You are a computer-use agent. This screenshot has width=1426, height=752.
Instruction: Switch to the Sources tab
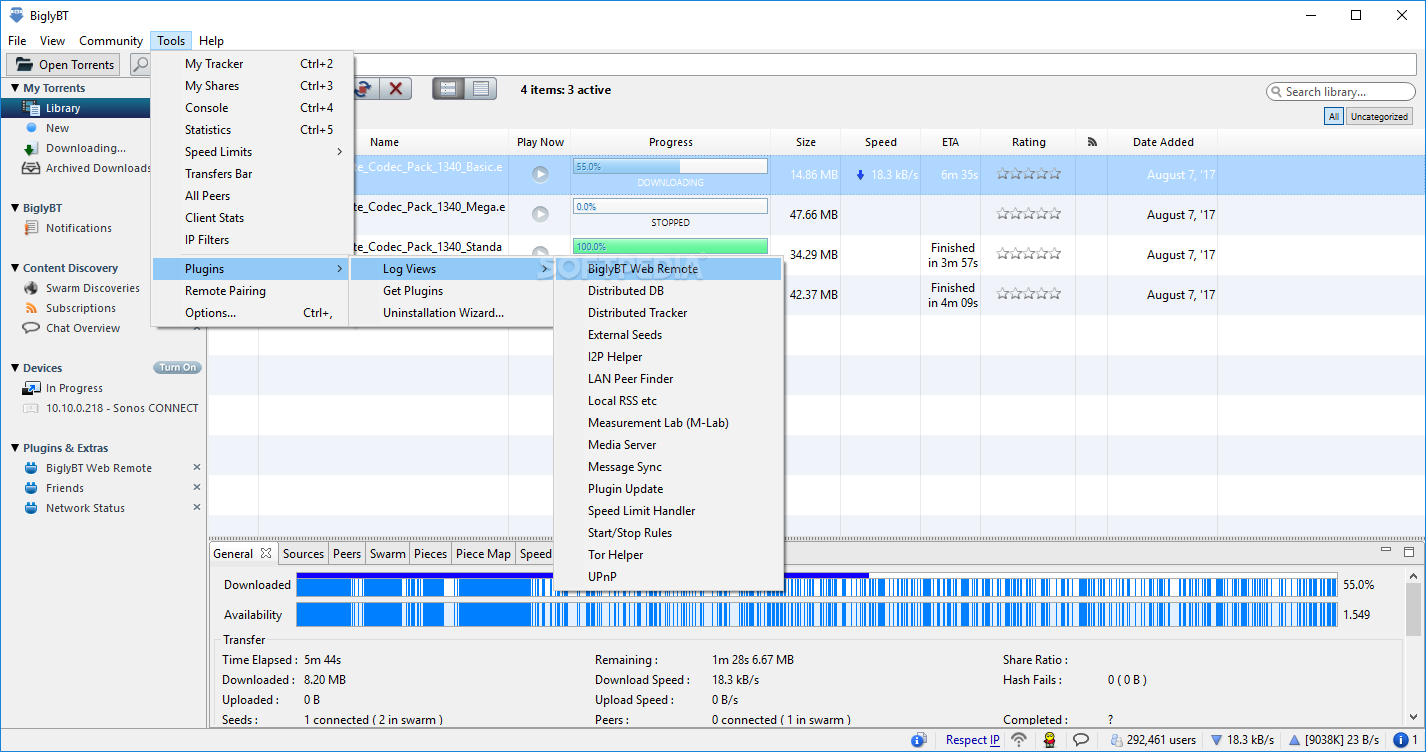303,554
